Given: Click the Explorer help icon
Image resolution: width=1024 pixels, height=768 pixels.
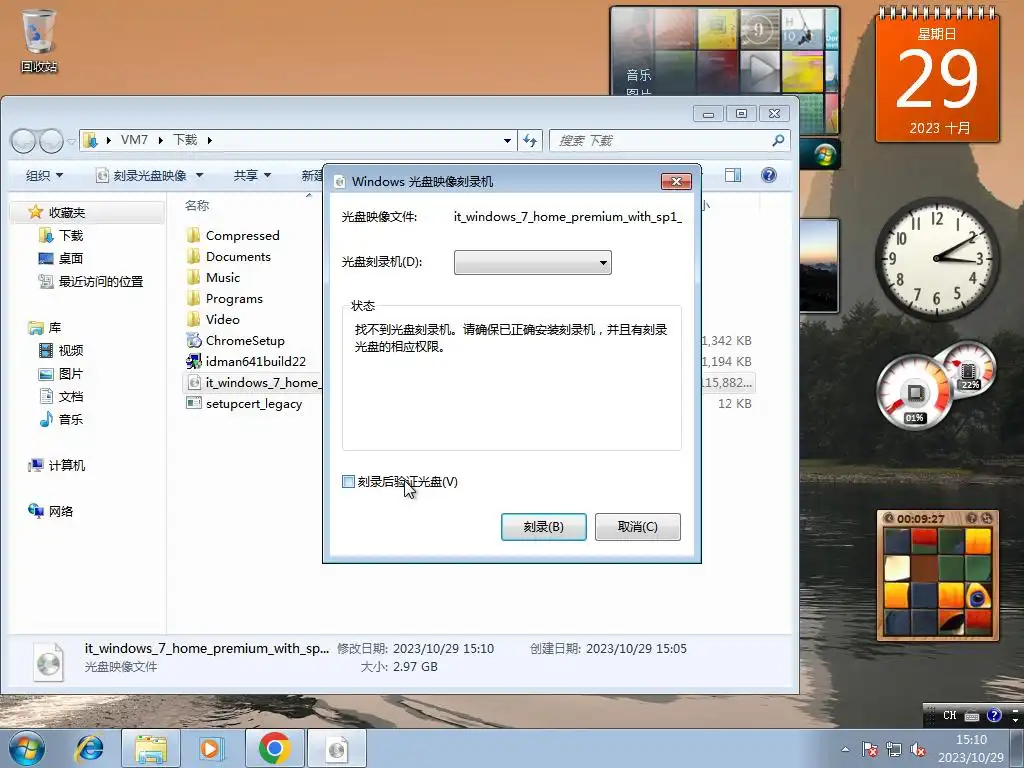Looking at the screenshot, I should pyautogui.click(x=769, y=175).
